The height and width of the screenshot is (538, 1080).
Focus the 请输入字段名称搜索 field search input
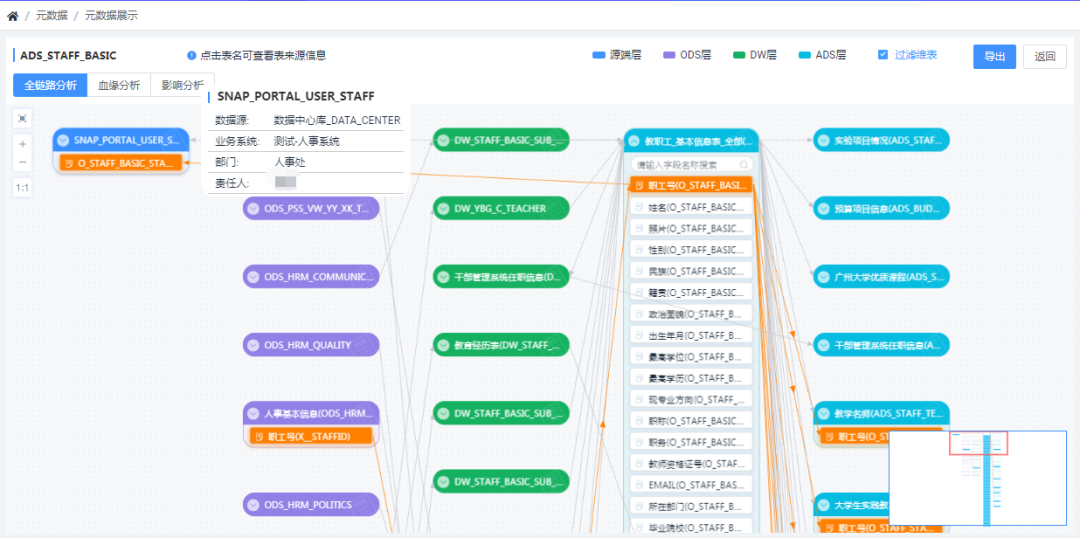click(691, 165)
